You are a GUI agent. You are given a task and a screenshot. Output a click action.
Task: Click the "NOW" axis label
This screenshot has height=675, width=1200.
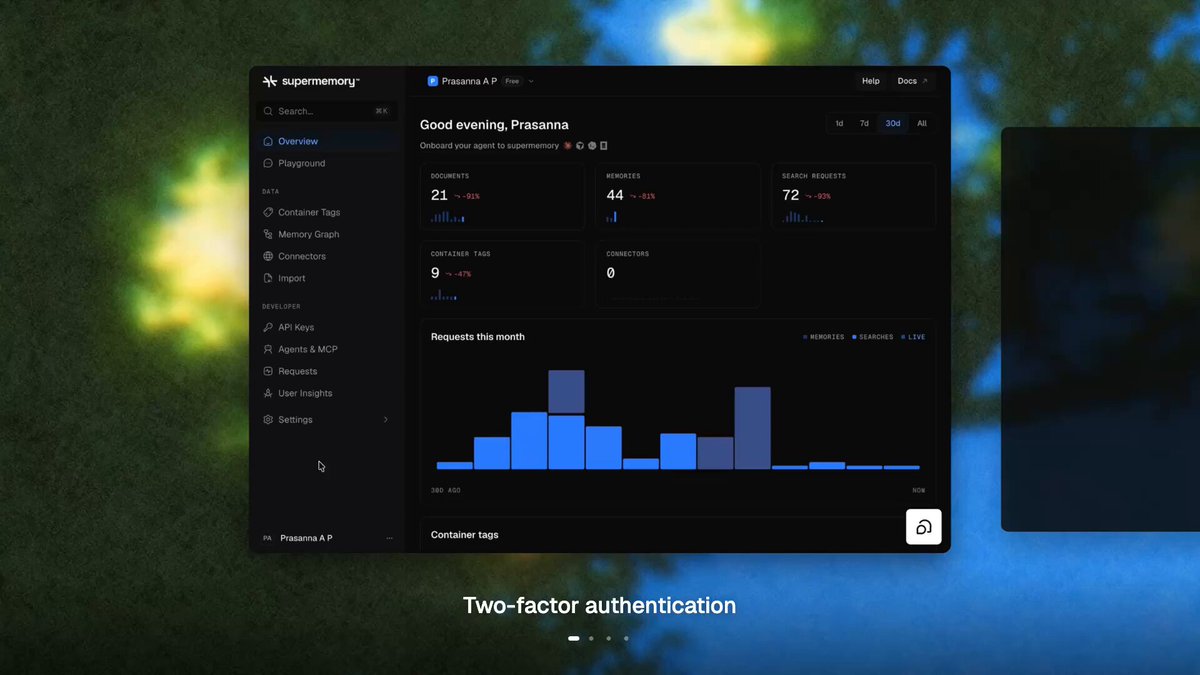click(919, 491)
